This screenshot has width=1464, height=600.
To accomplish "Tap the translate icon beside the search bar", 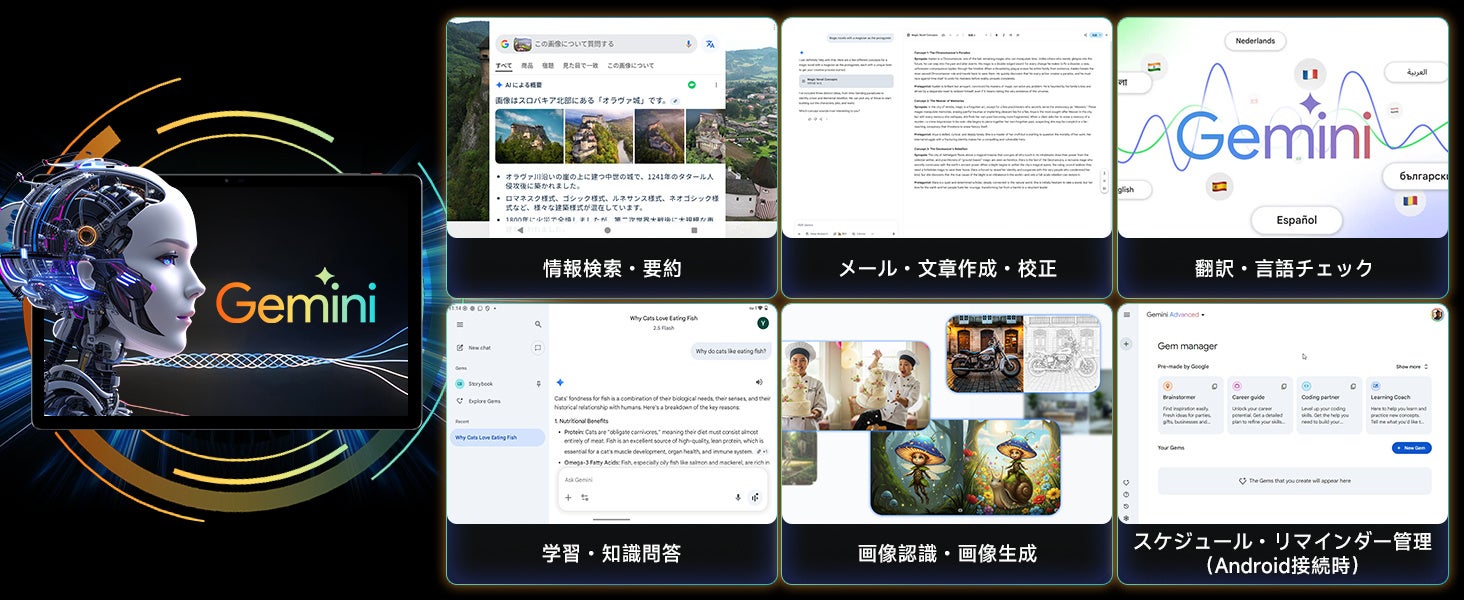I will (710, 44).
